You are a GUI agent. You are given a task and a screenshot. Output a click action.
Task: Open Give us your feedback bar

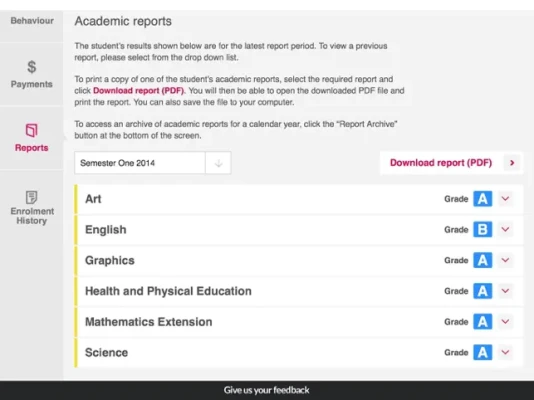pos(267,390)
